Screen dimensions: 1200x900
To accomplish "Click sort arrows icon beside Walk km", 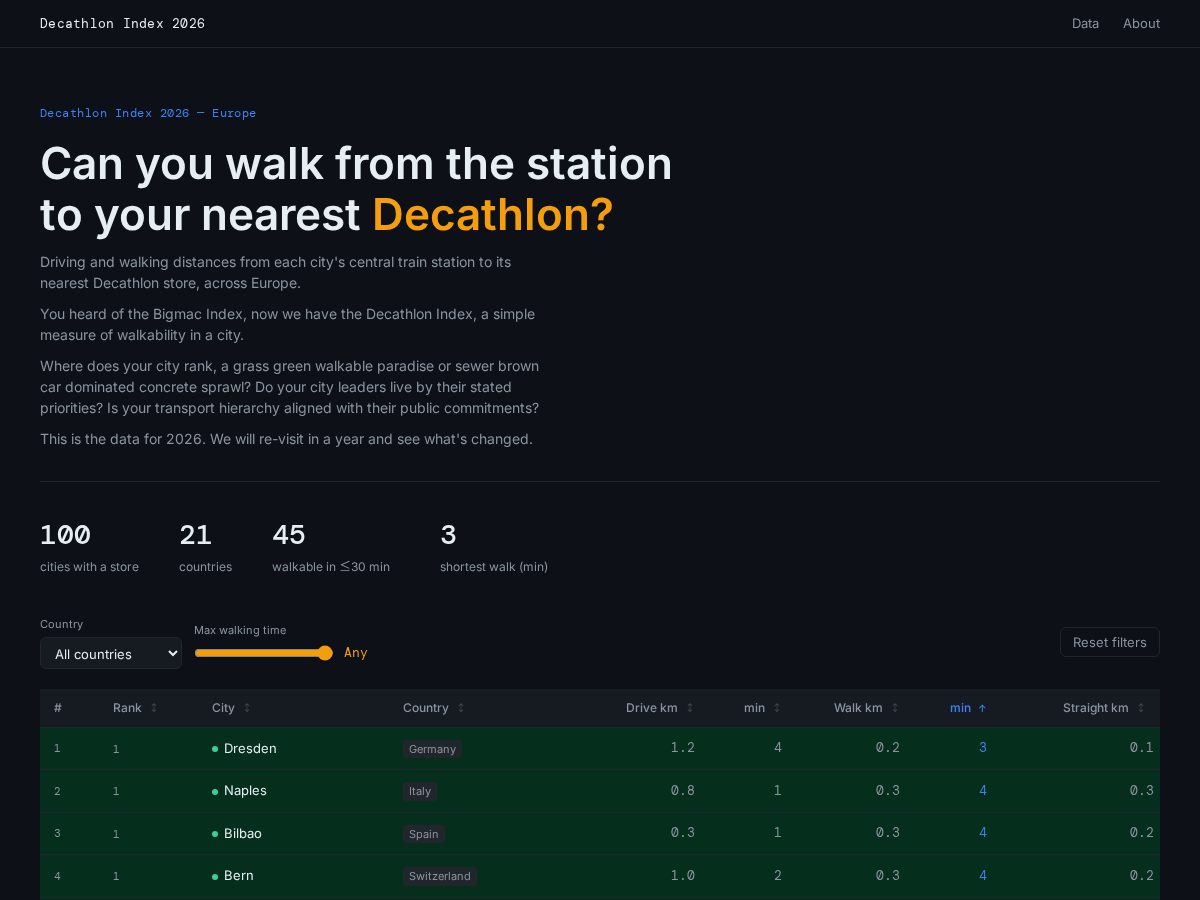I will pyautogui.click(x=895, y=708).
